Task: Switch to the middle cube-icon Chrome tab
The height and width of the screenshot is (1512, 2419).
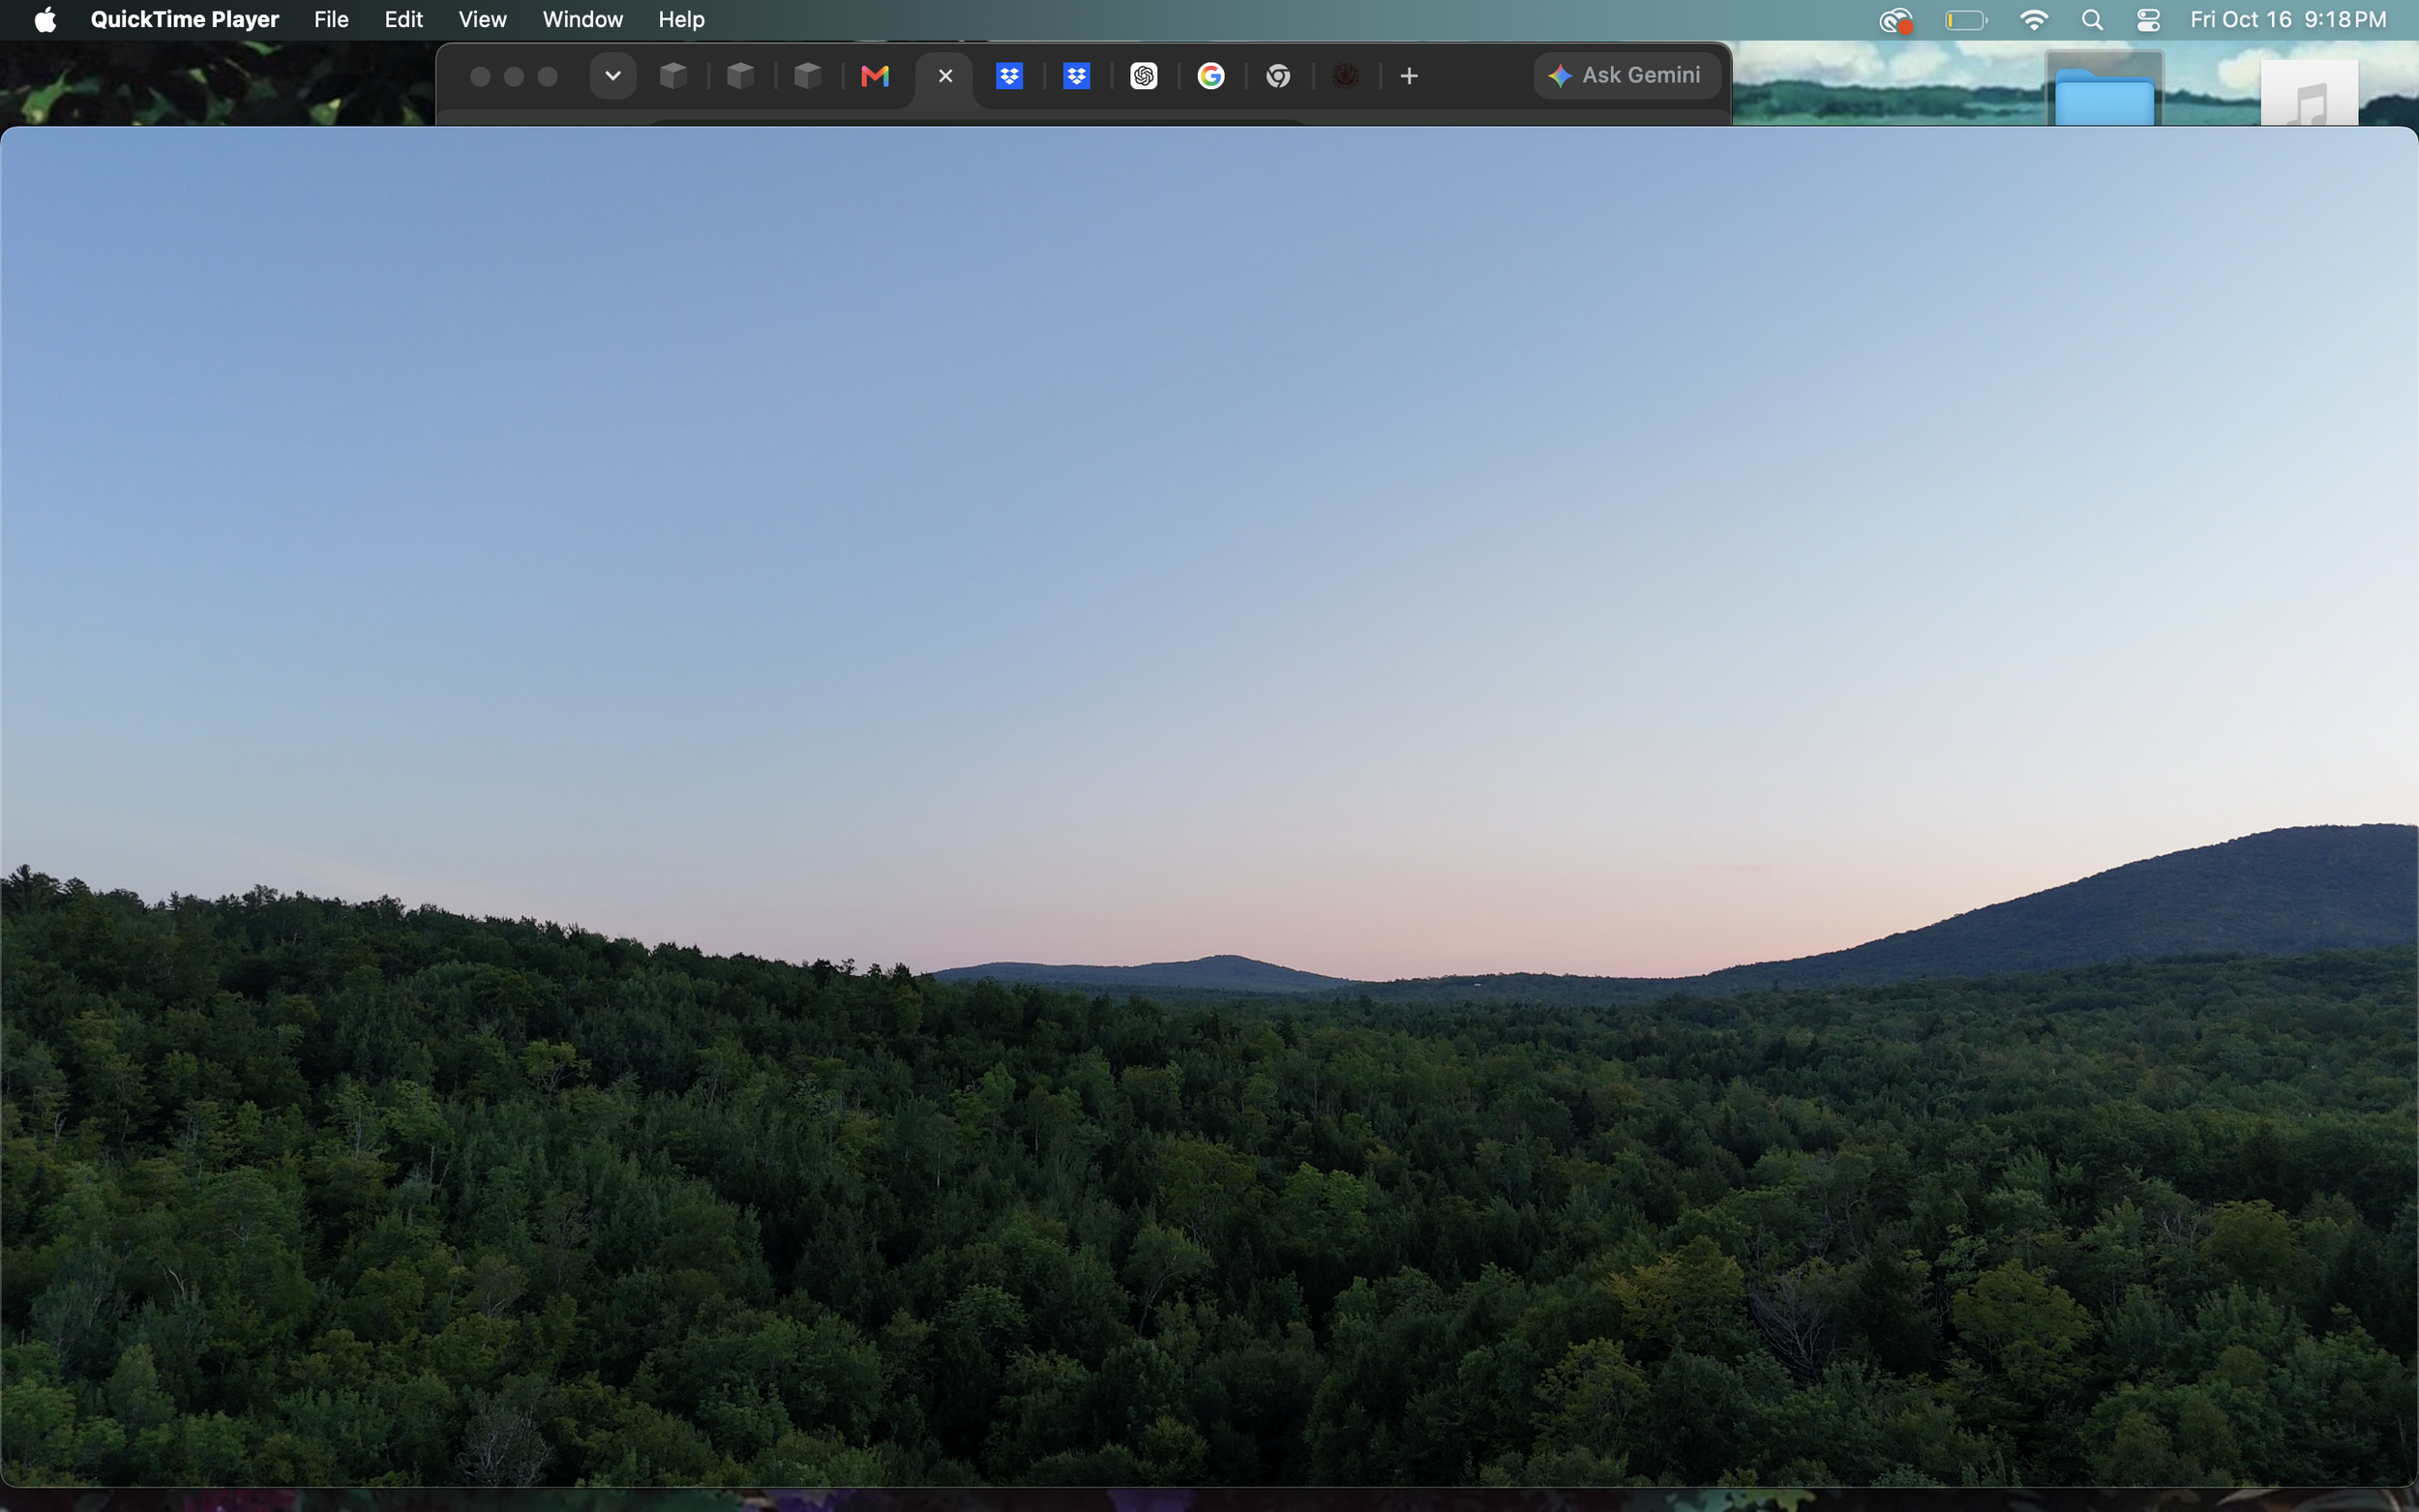Action: pos(741,76)
